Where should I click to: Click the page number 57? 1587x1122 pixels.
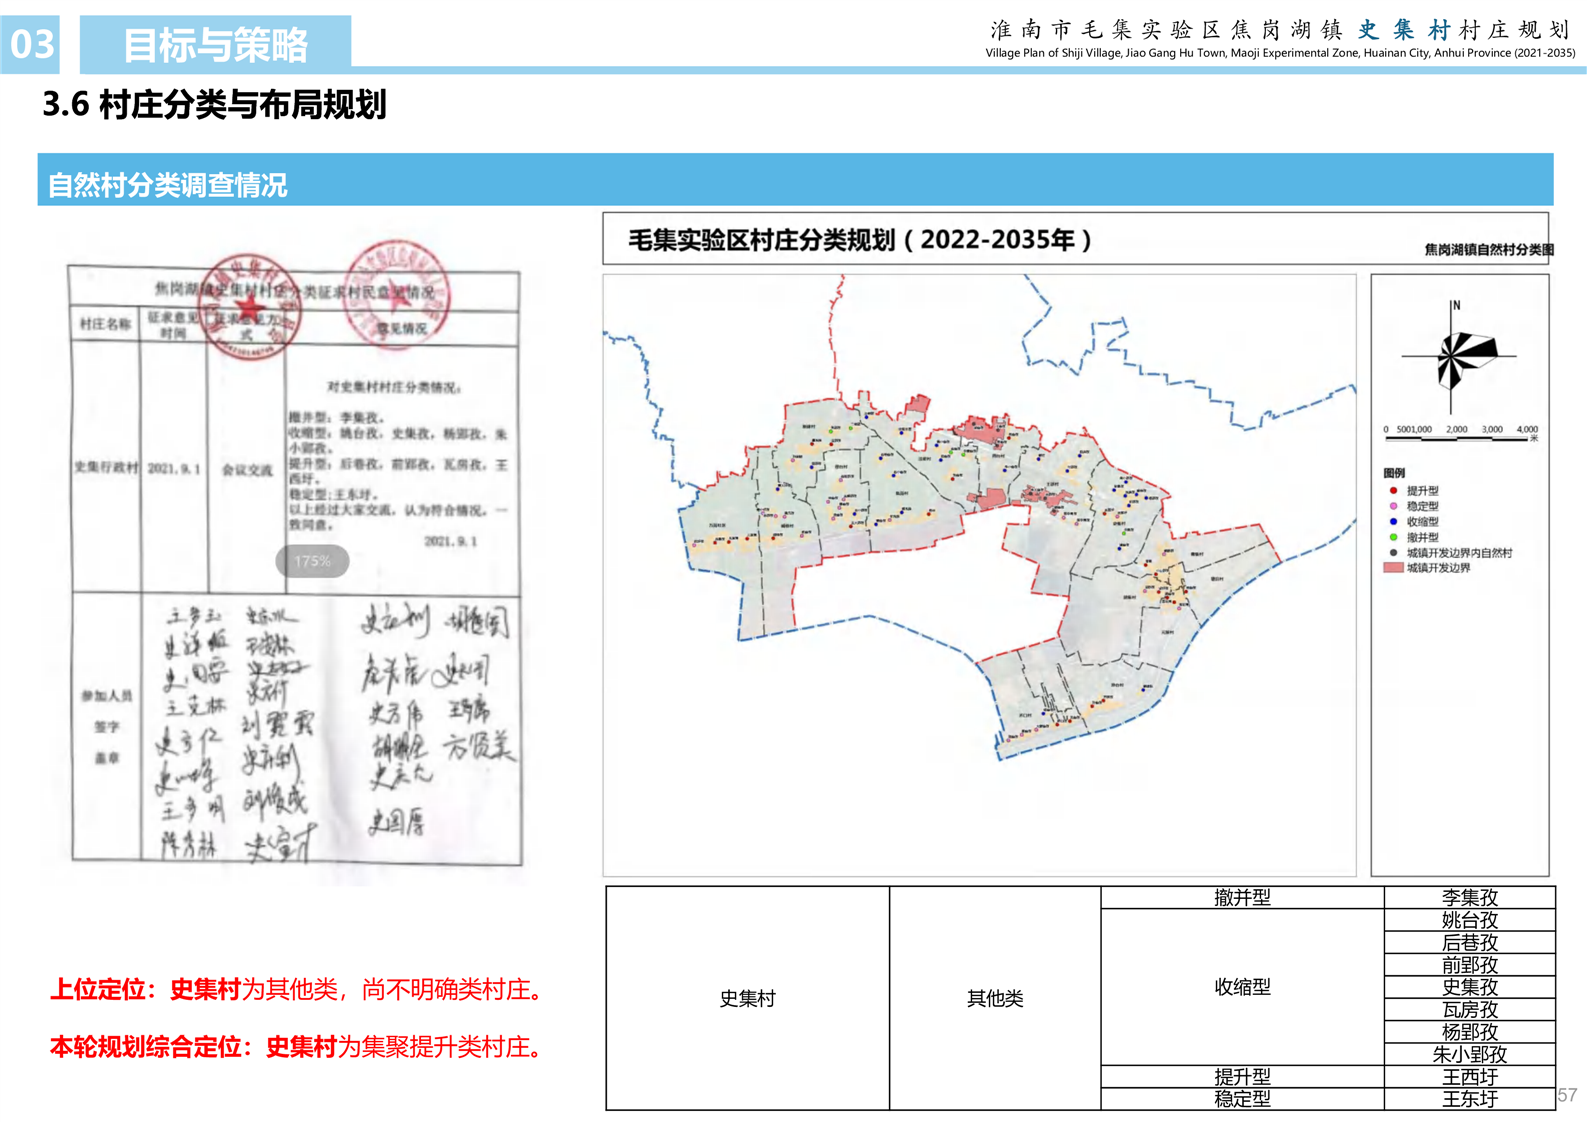click(x=1567, y=1095)
